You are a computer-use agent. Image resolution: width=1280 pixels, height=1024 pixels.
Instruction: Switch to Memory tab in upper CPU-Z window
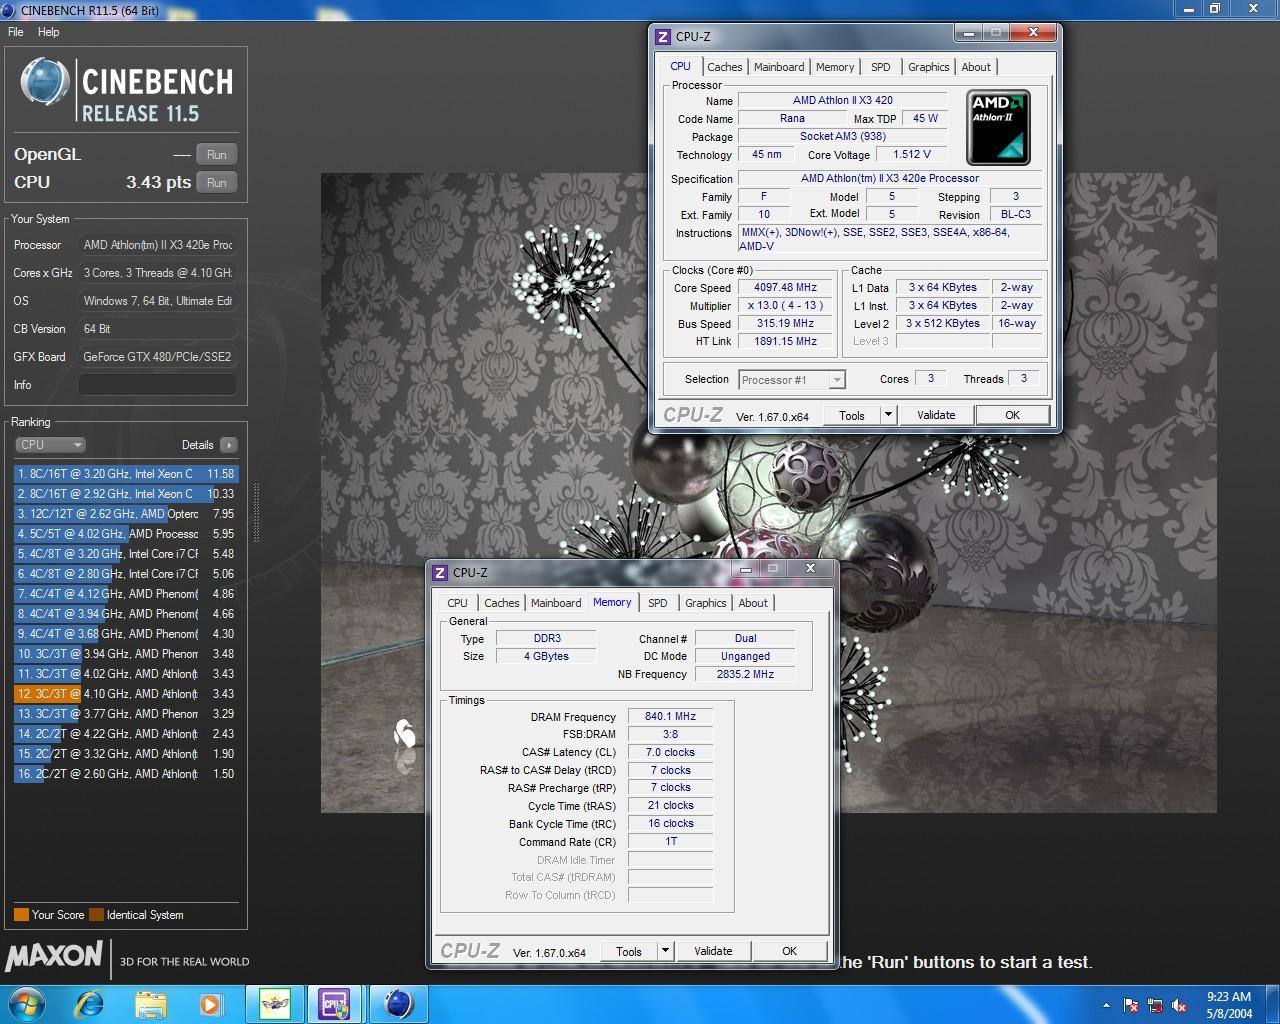coord(835,67)
